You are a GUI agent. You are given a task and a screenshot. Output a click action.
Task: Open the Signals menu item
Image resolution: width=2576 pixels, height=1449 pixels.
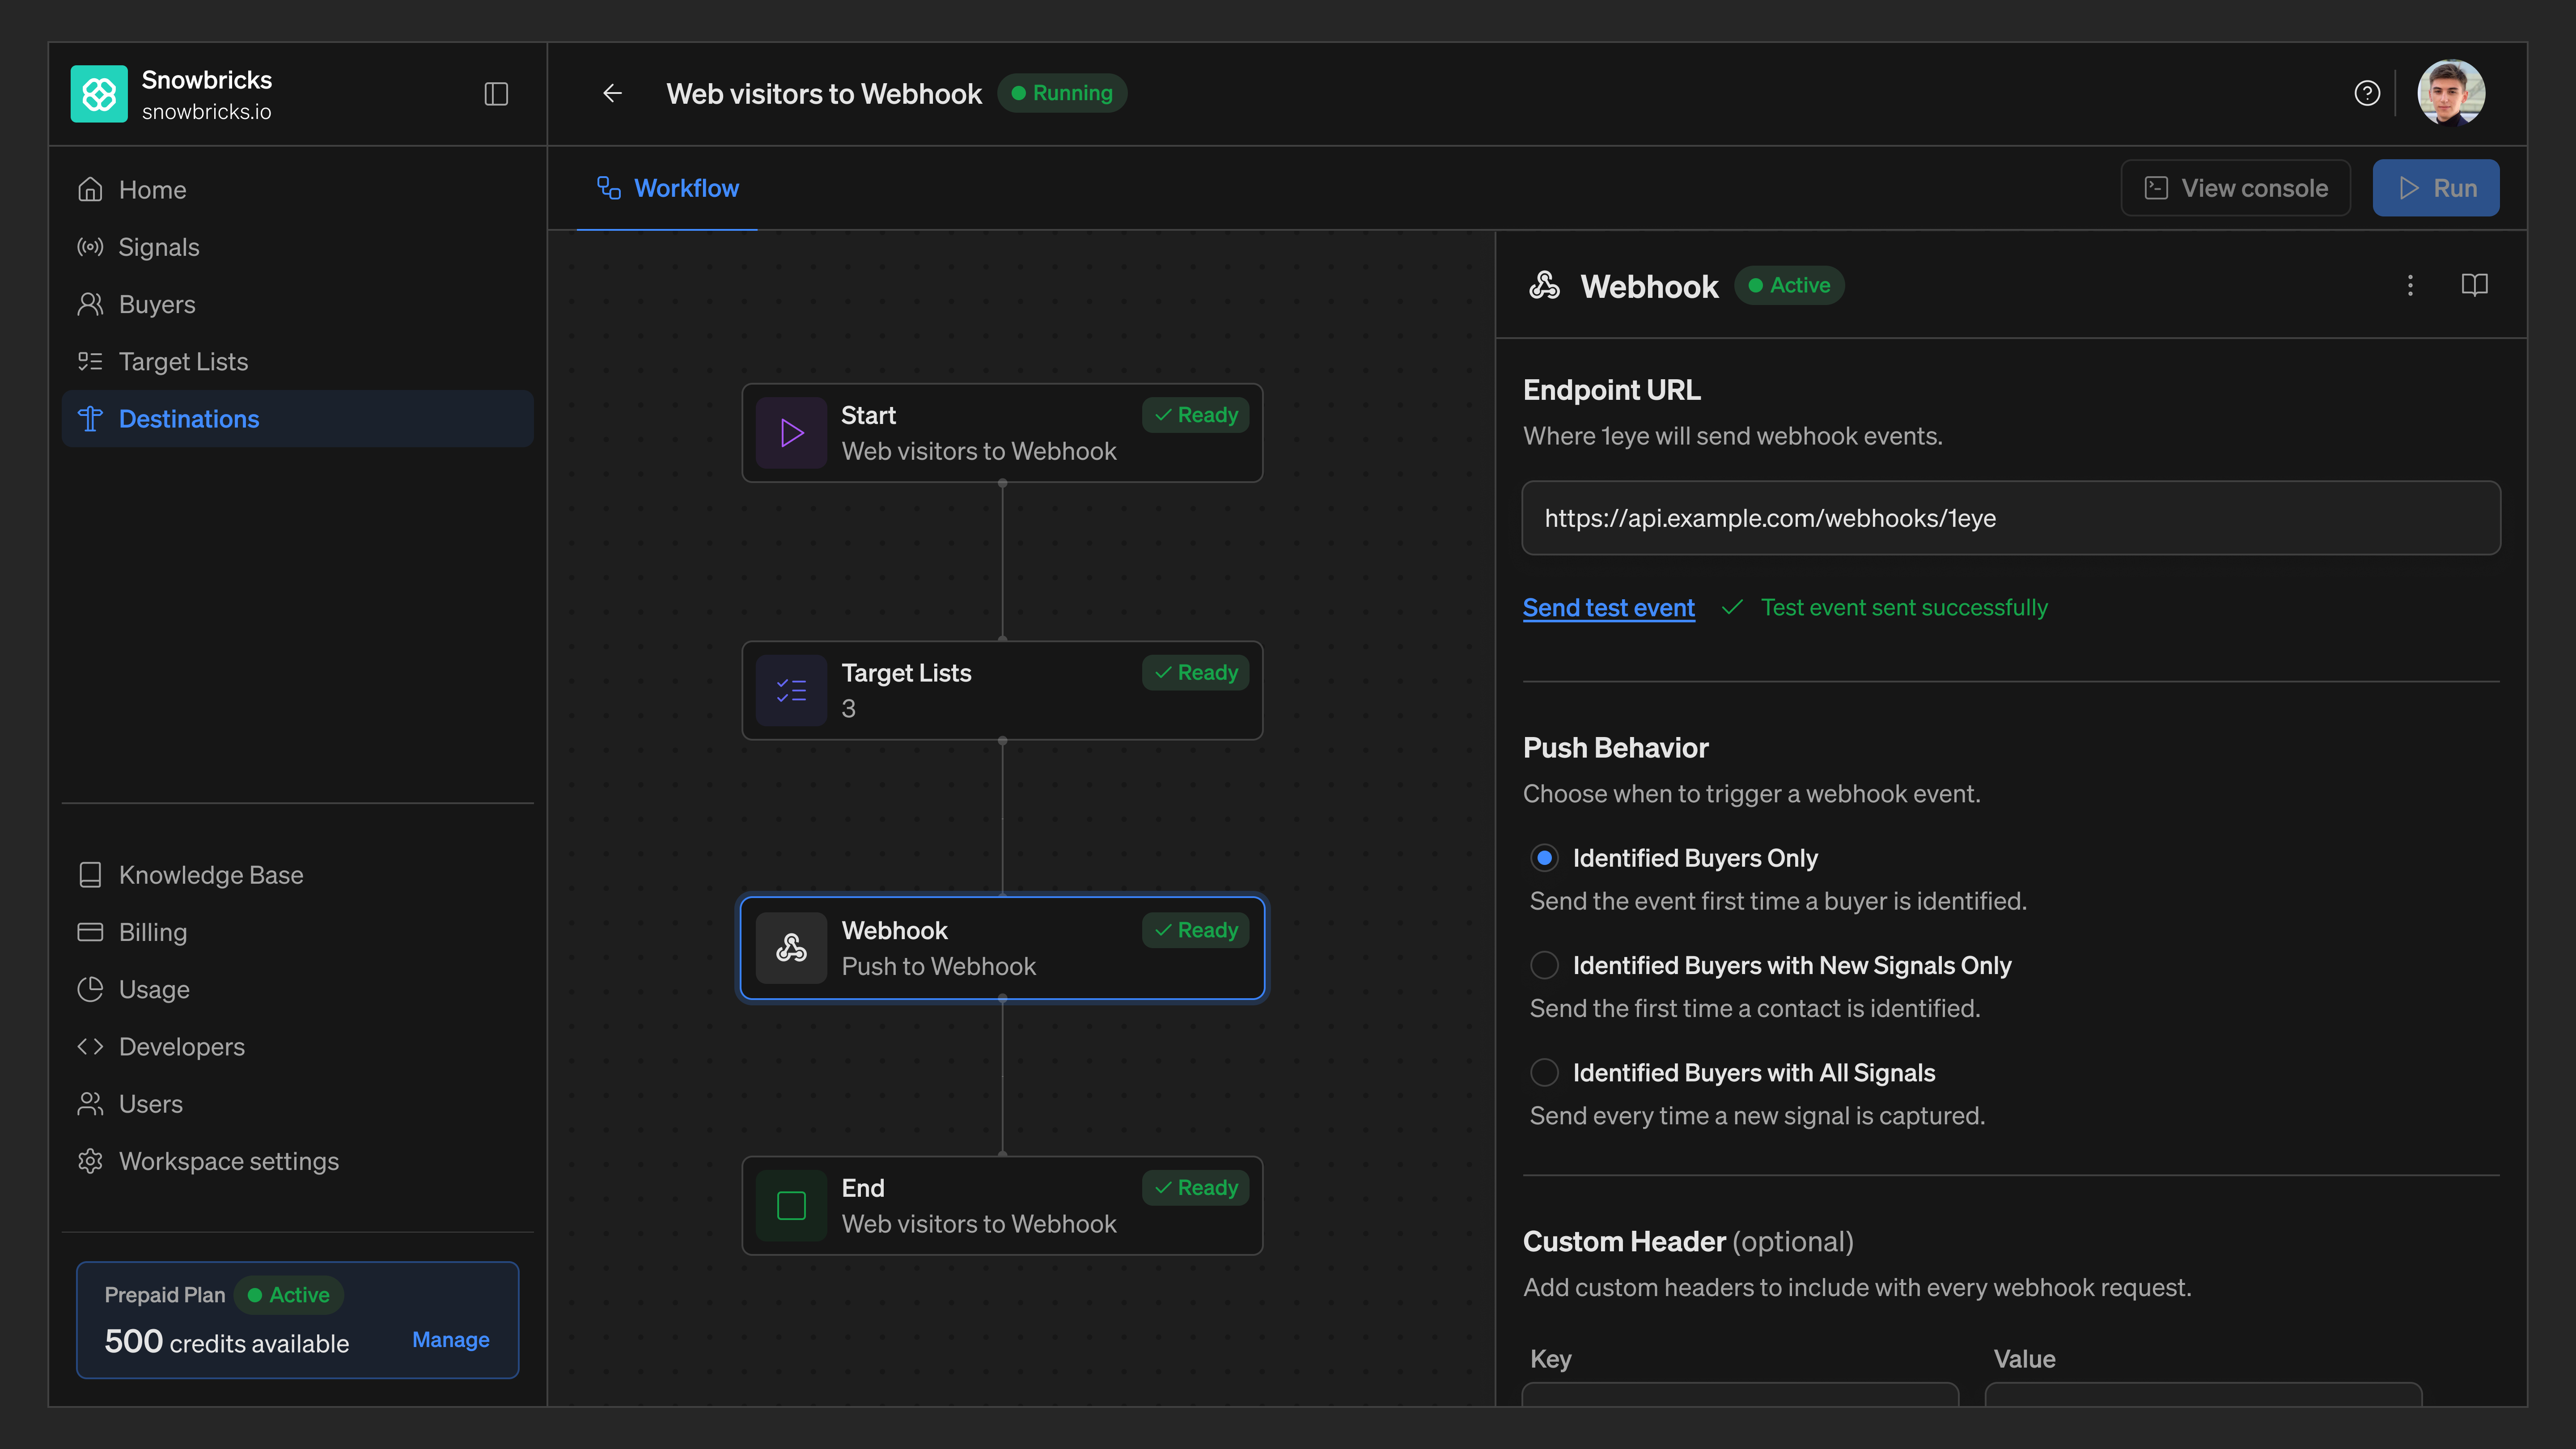pyautogui.click(x=297, y=247)
